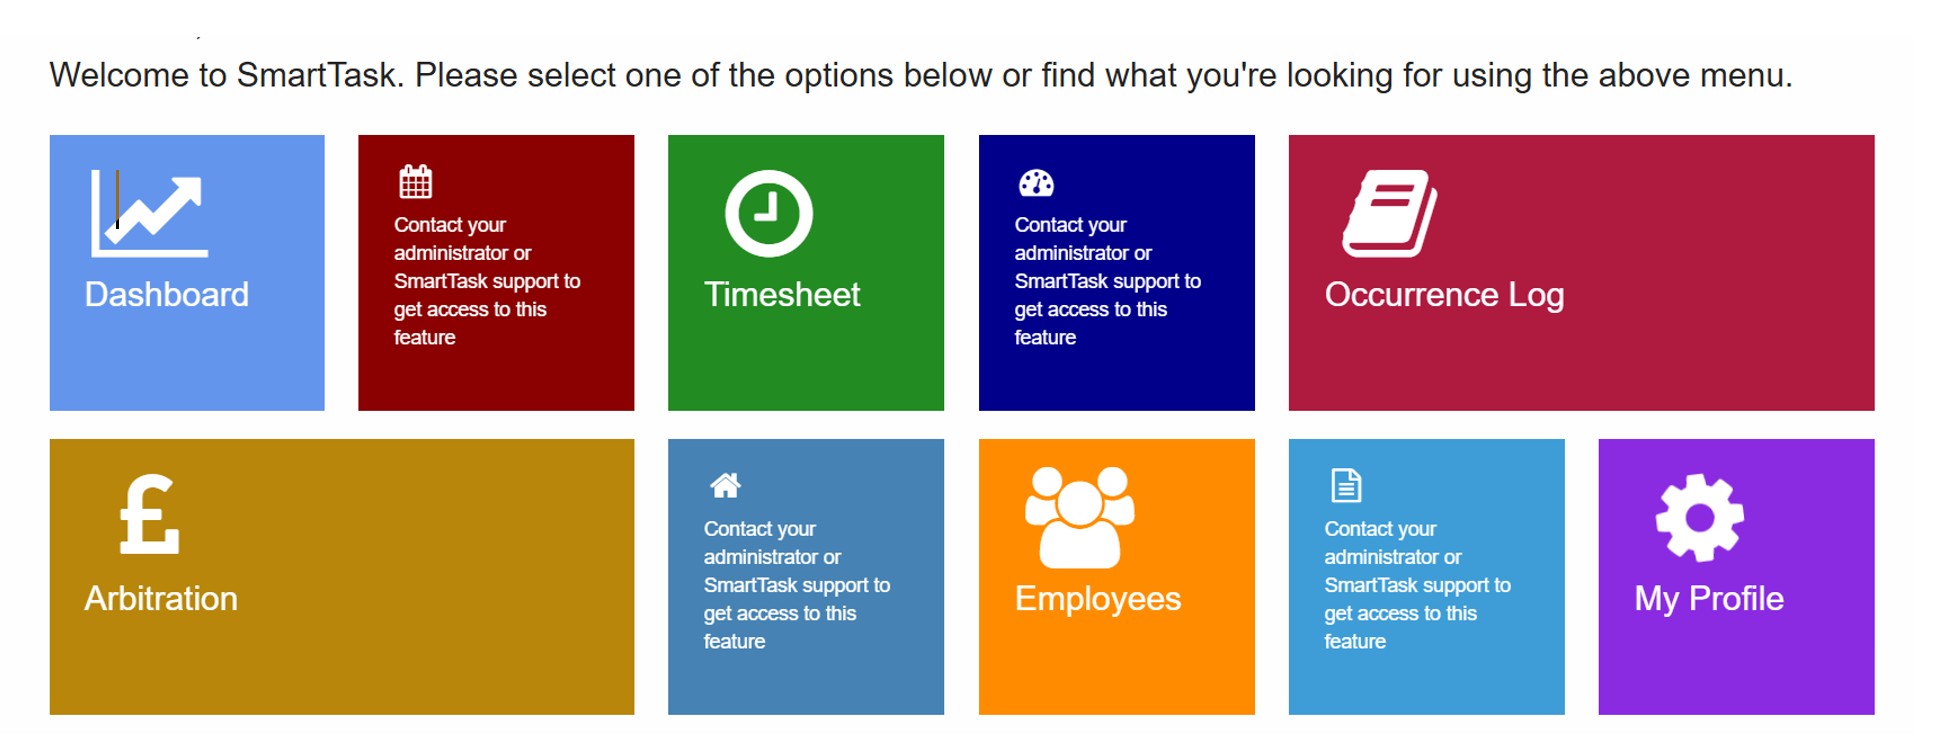Click the calendar icon on dark red tile
This screenshot has height=747, width=1938.
coord(415,182)
